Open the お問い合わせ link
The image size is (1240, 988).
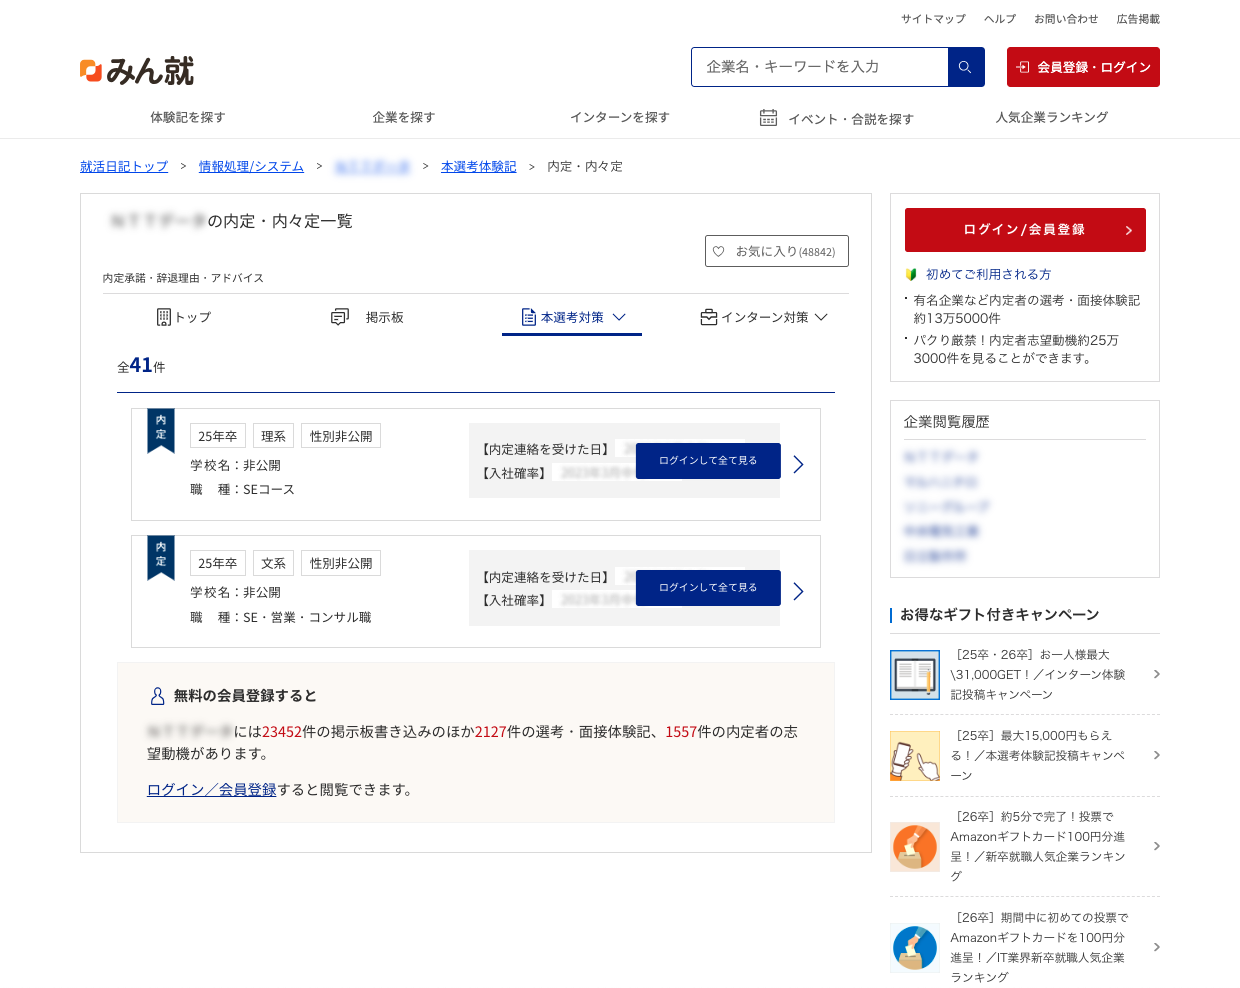pos(1066,19)
